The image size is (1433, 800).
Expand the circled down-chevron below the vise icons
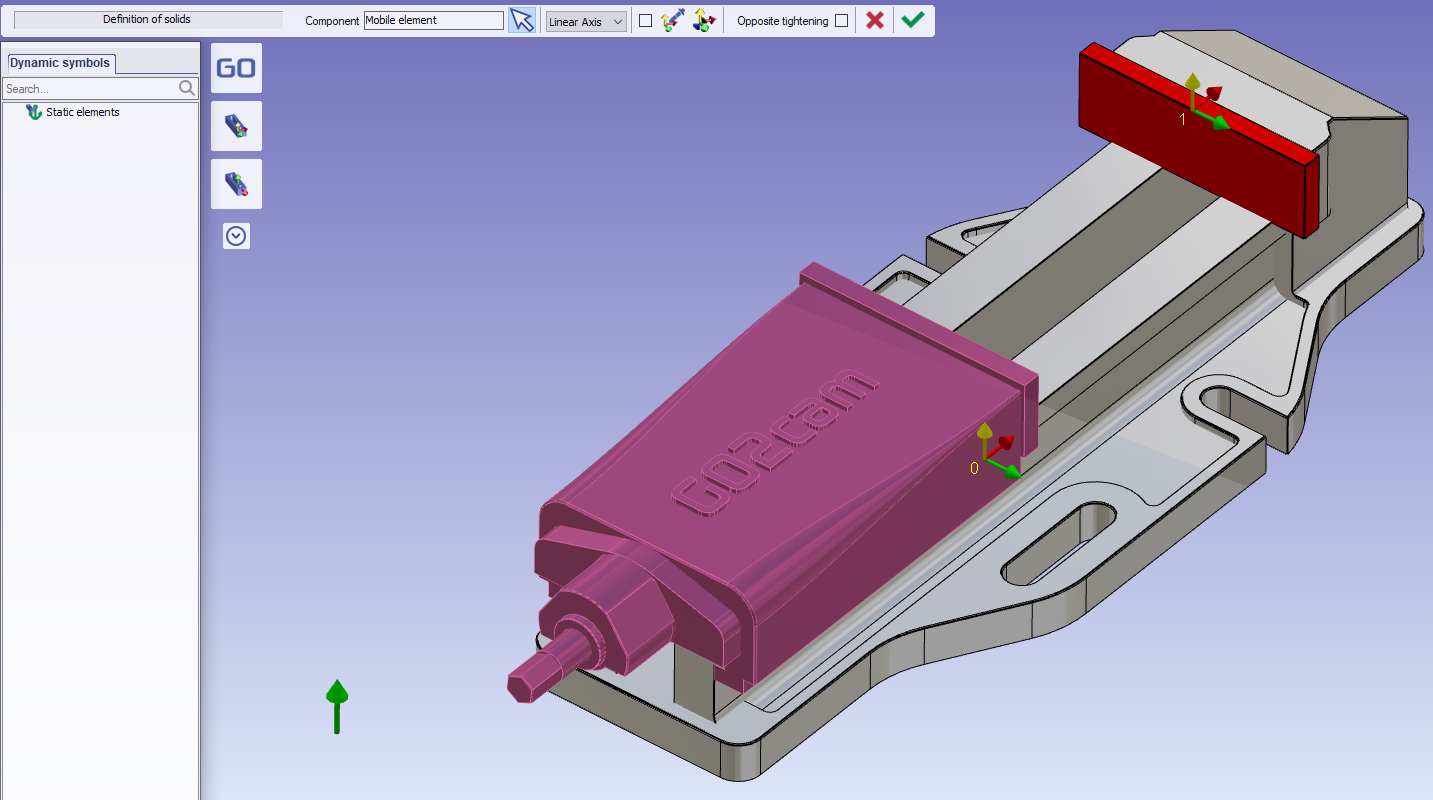pyautogui.click(x=236, y=236)
